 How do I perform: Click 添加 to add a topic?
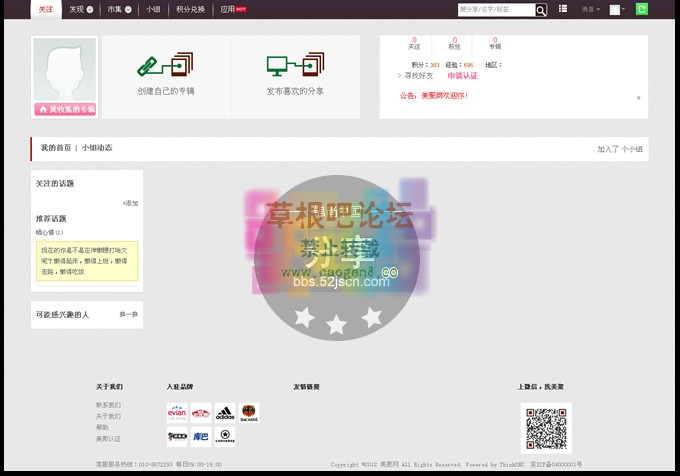[x=130, y=203]
